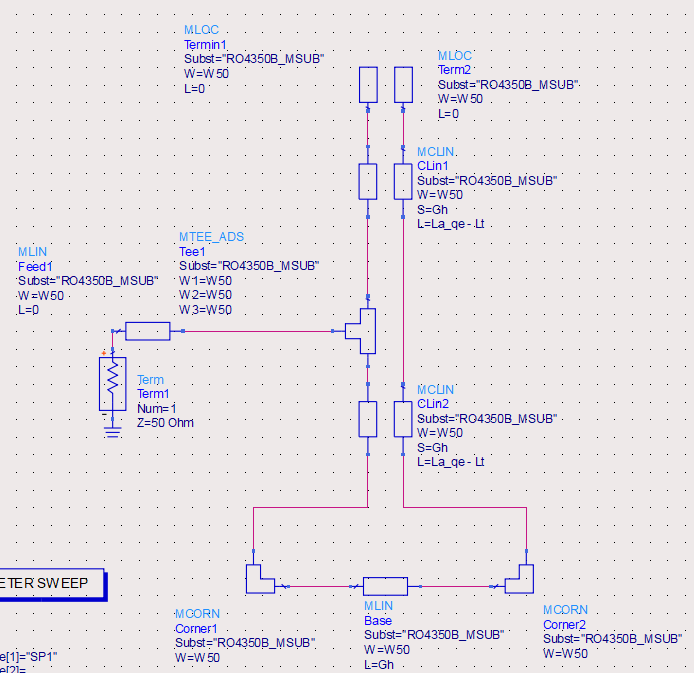The width and height of the screenshot is (694, 673).
Task: Click Tee1's W1=W50 parameter
Action: tap(205, 281)
